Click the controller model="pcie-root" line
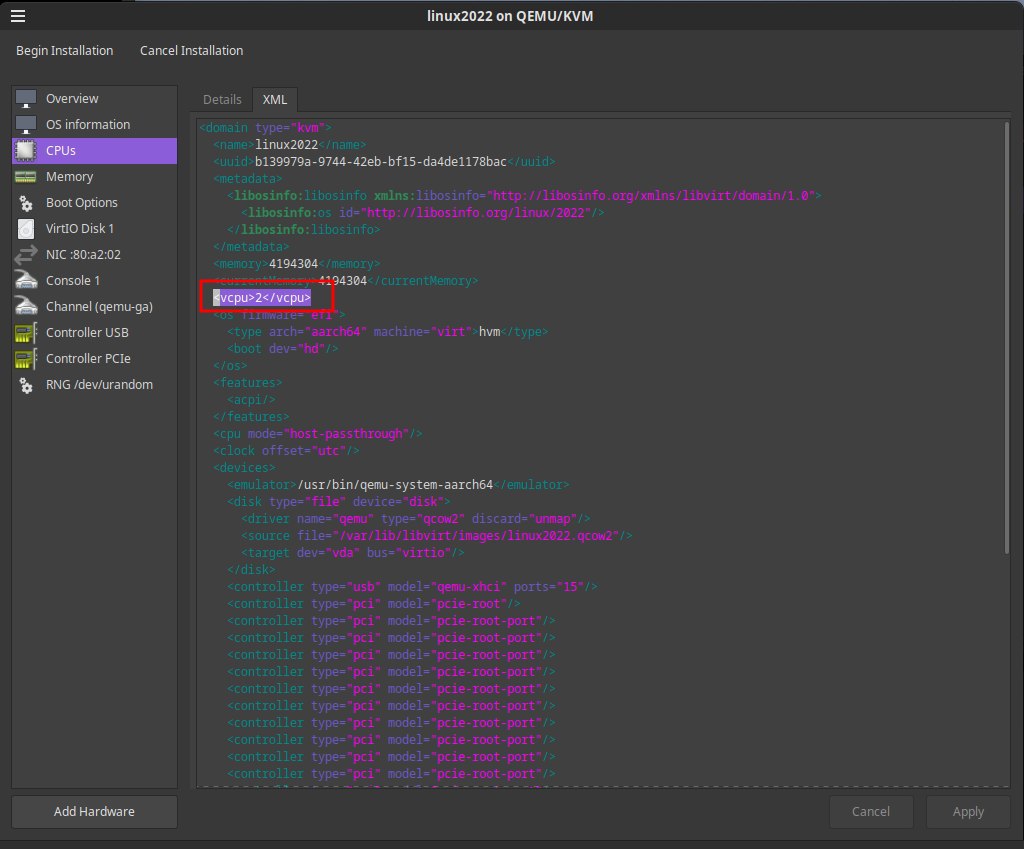This screenshot has height=849, width=1024. click(374, 603)
